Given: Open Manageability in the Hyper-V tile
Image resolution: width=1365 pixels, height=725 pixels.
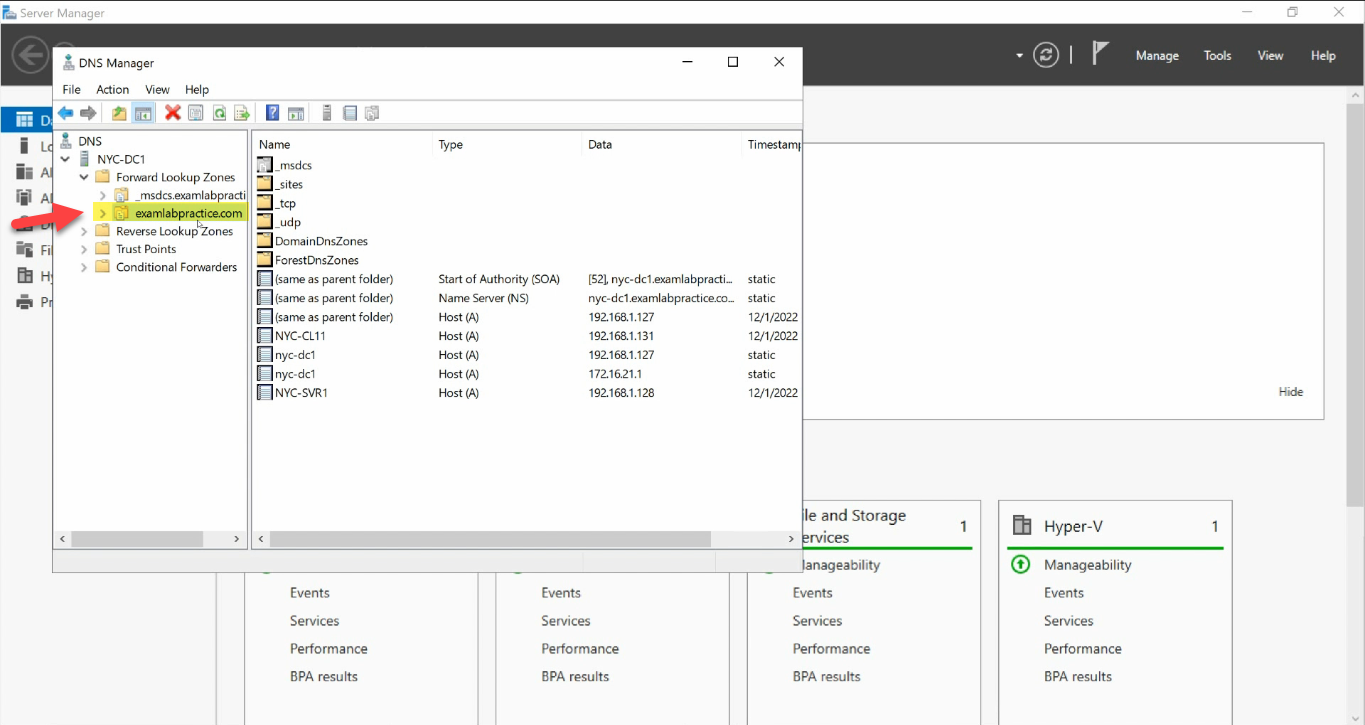Looking at the screenshot, I should coord(1088,565).
